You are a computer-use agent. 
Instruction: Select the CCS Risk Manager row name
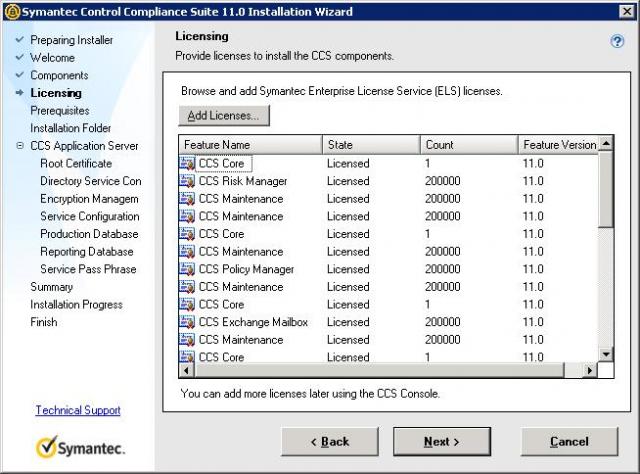243,181
